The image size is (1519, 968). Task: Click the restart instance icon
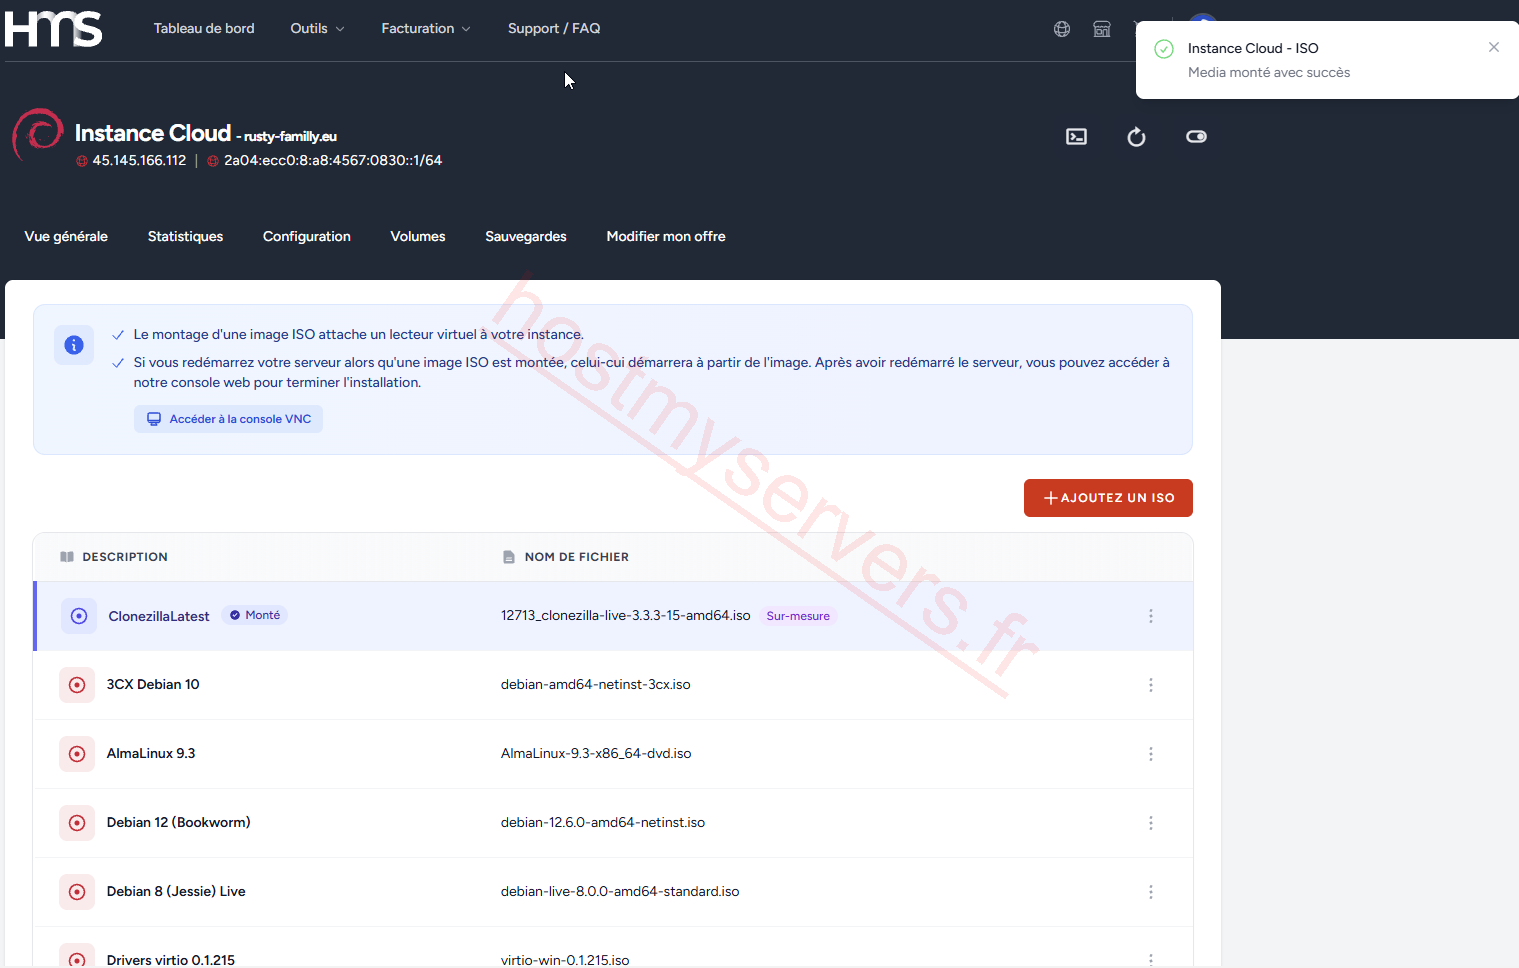click(1136, 137)
